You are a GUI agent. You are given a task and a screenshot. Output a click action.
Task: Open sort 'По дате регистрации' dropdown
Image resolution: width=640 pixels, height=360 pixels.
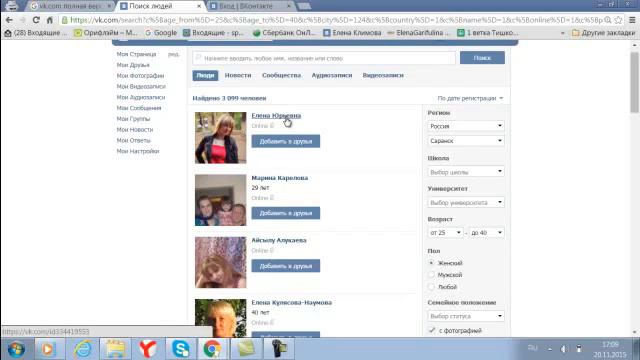click(470, 98)
